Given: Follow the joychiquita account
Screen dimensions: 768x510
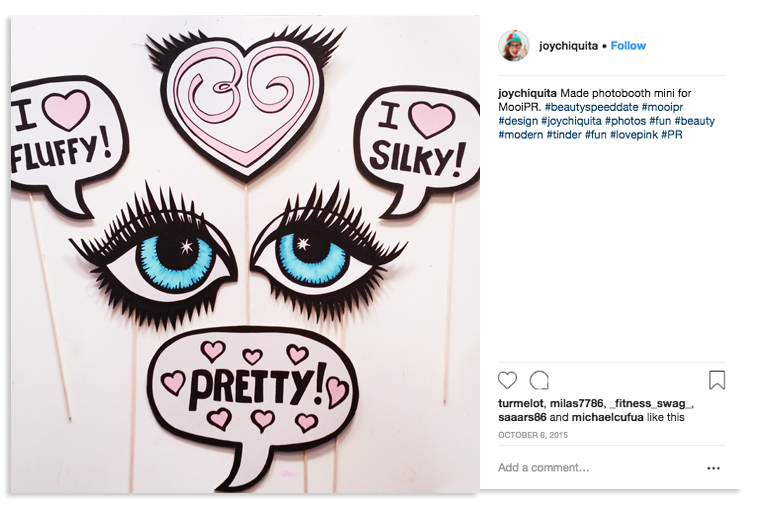Looking at the screenshot, I should pyautogui.click(x=628, y=46).
